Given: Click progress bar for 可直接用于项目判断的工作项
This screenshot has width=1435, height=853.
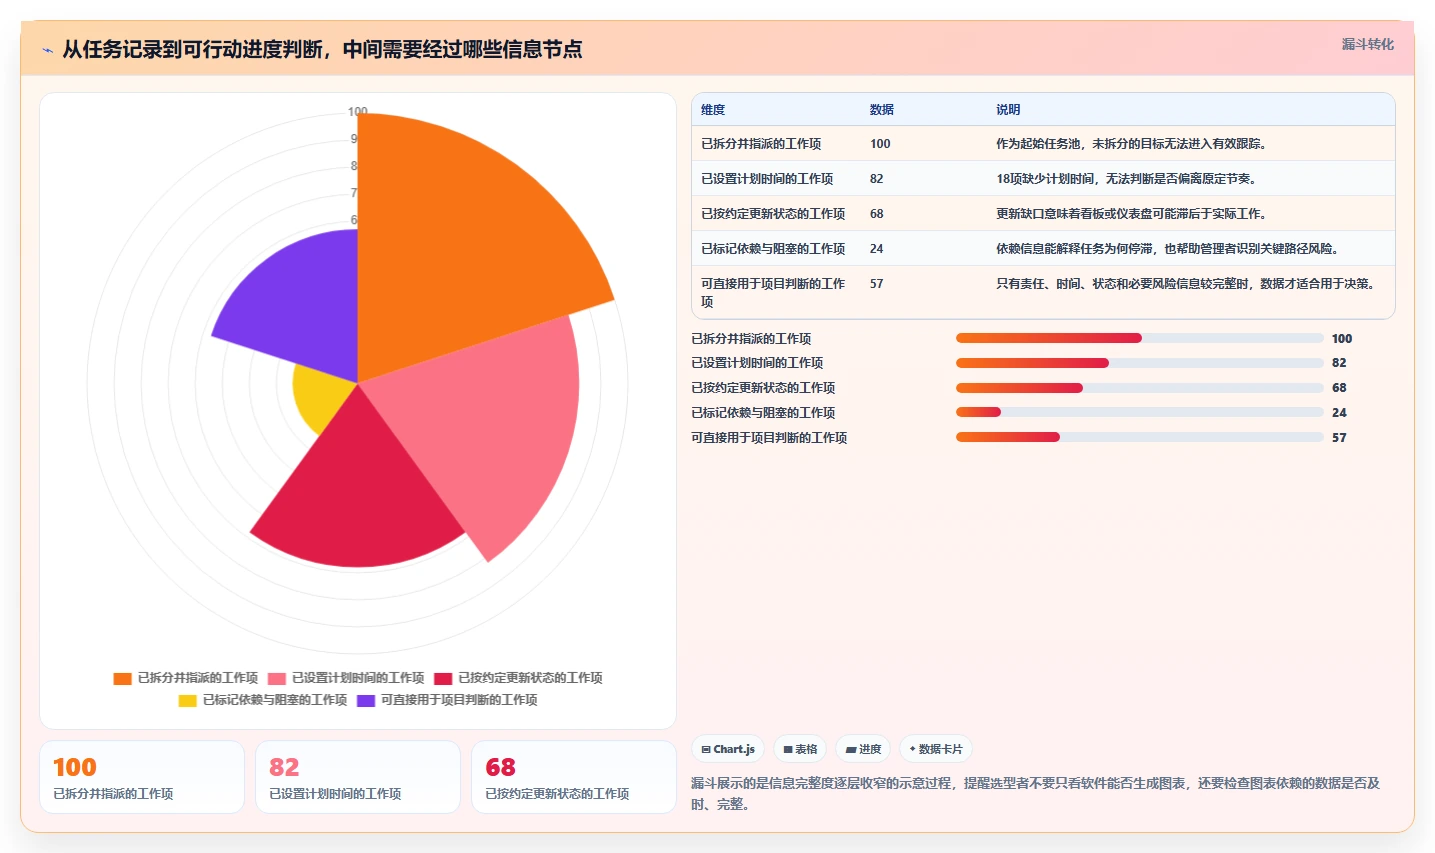Looking at the screenshot, I should [x=1140, y=437].
